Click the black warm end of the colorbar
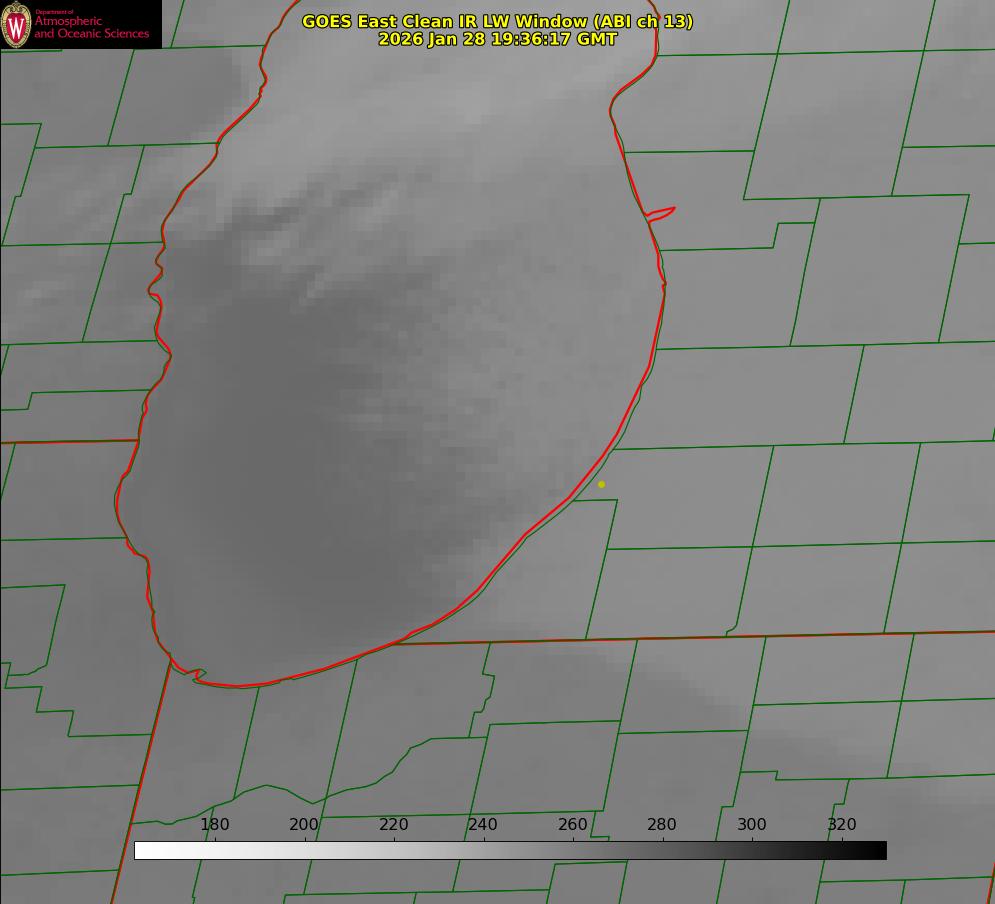This screenshot has width=995, height=904. point(878,850)
